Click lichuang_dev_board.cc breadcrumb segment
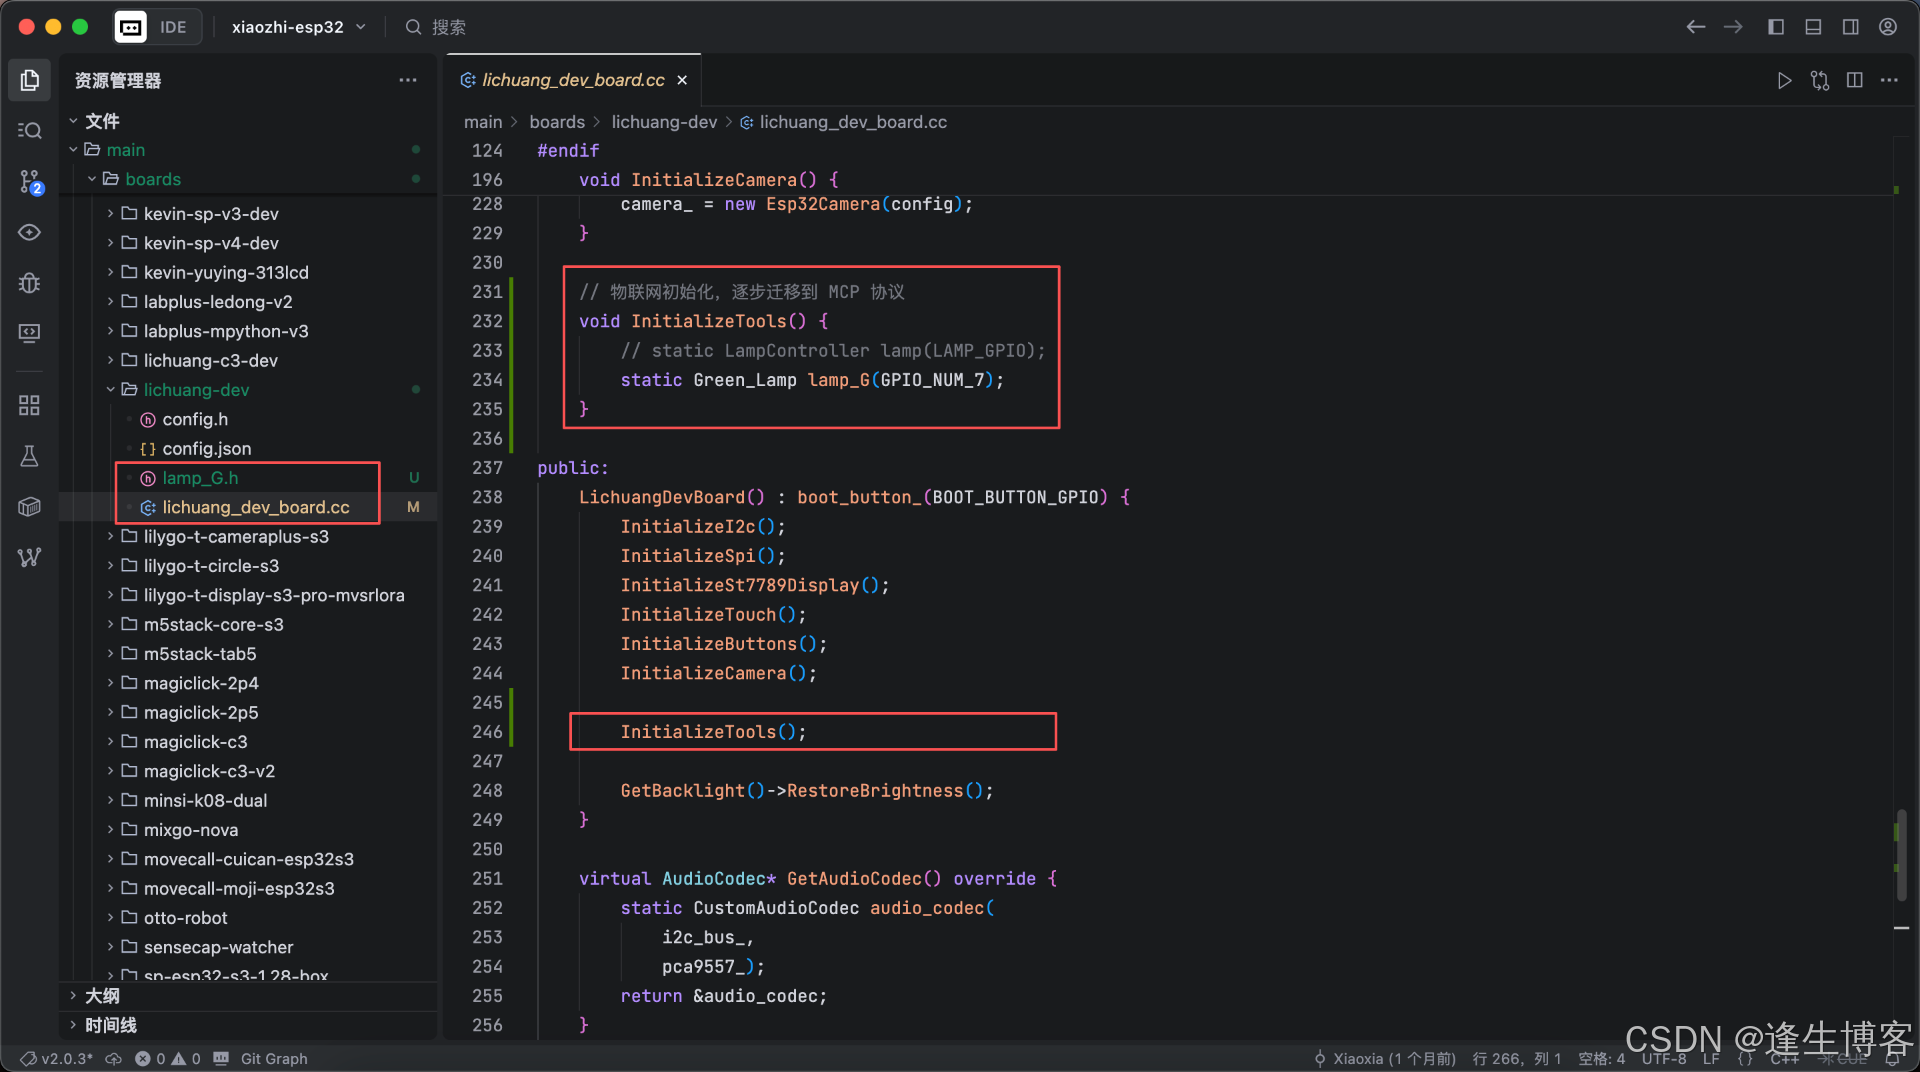The width and height of the screenshot is (1920, 1072). point(853,122)
